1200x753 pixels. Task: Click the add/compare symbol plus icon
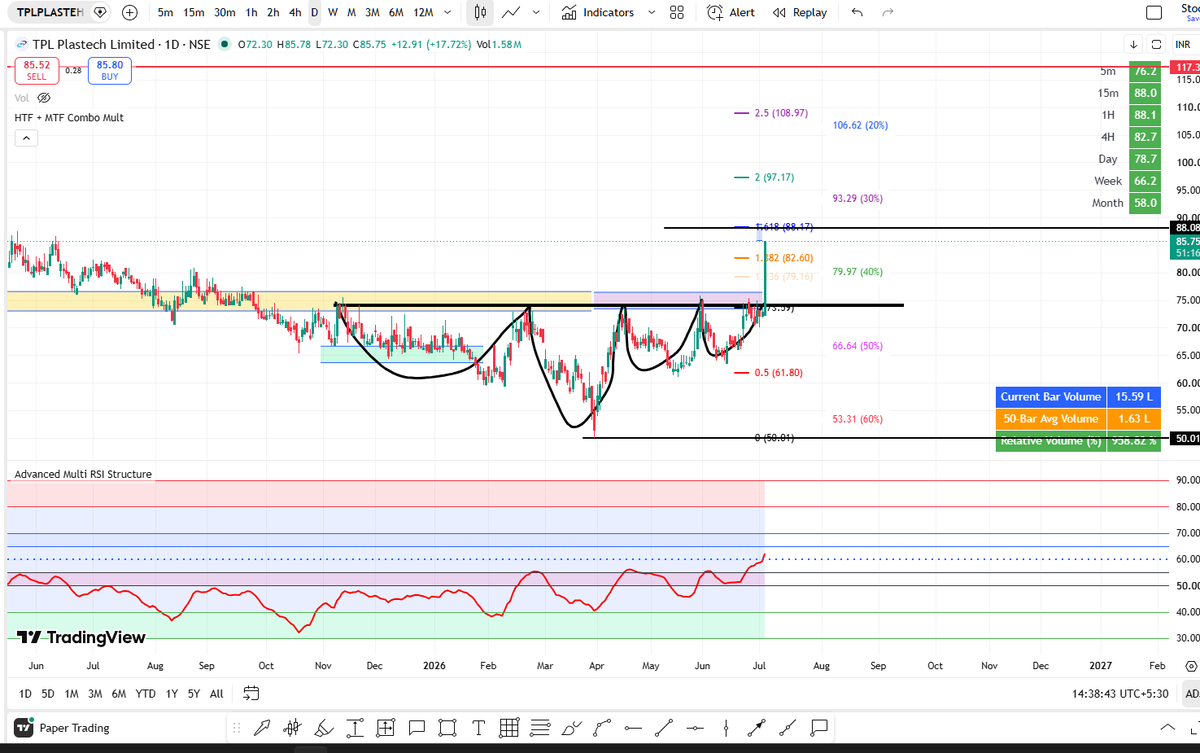(x=130, y=12)
